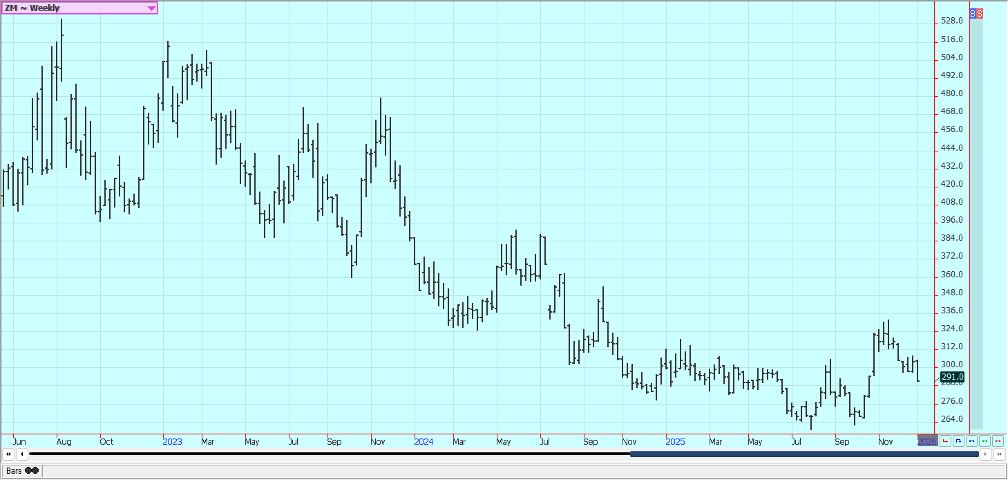The height and width of the screenshot is (480, 1008).
Task: Select the Bars tab at bottom
Action: (21, 470)
